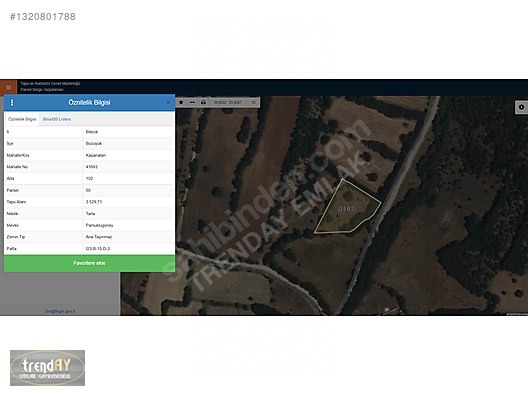
Task: Select the Nitelik value Tarla
Action: (x=90, y=213)
